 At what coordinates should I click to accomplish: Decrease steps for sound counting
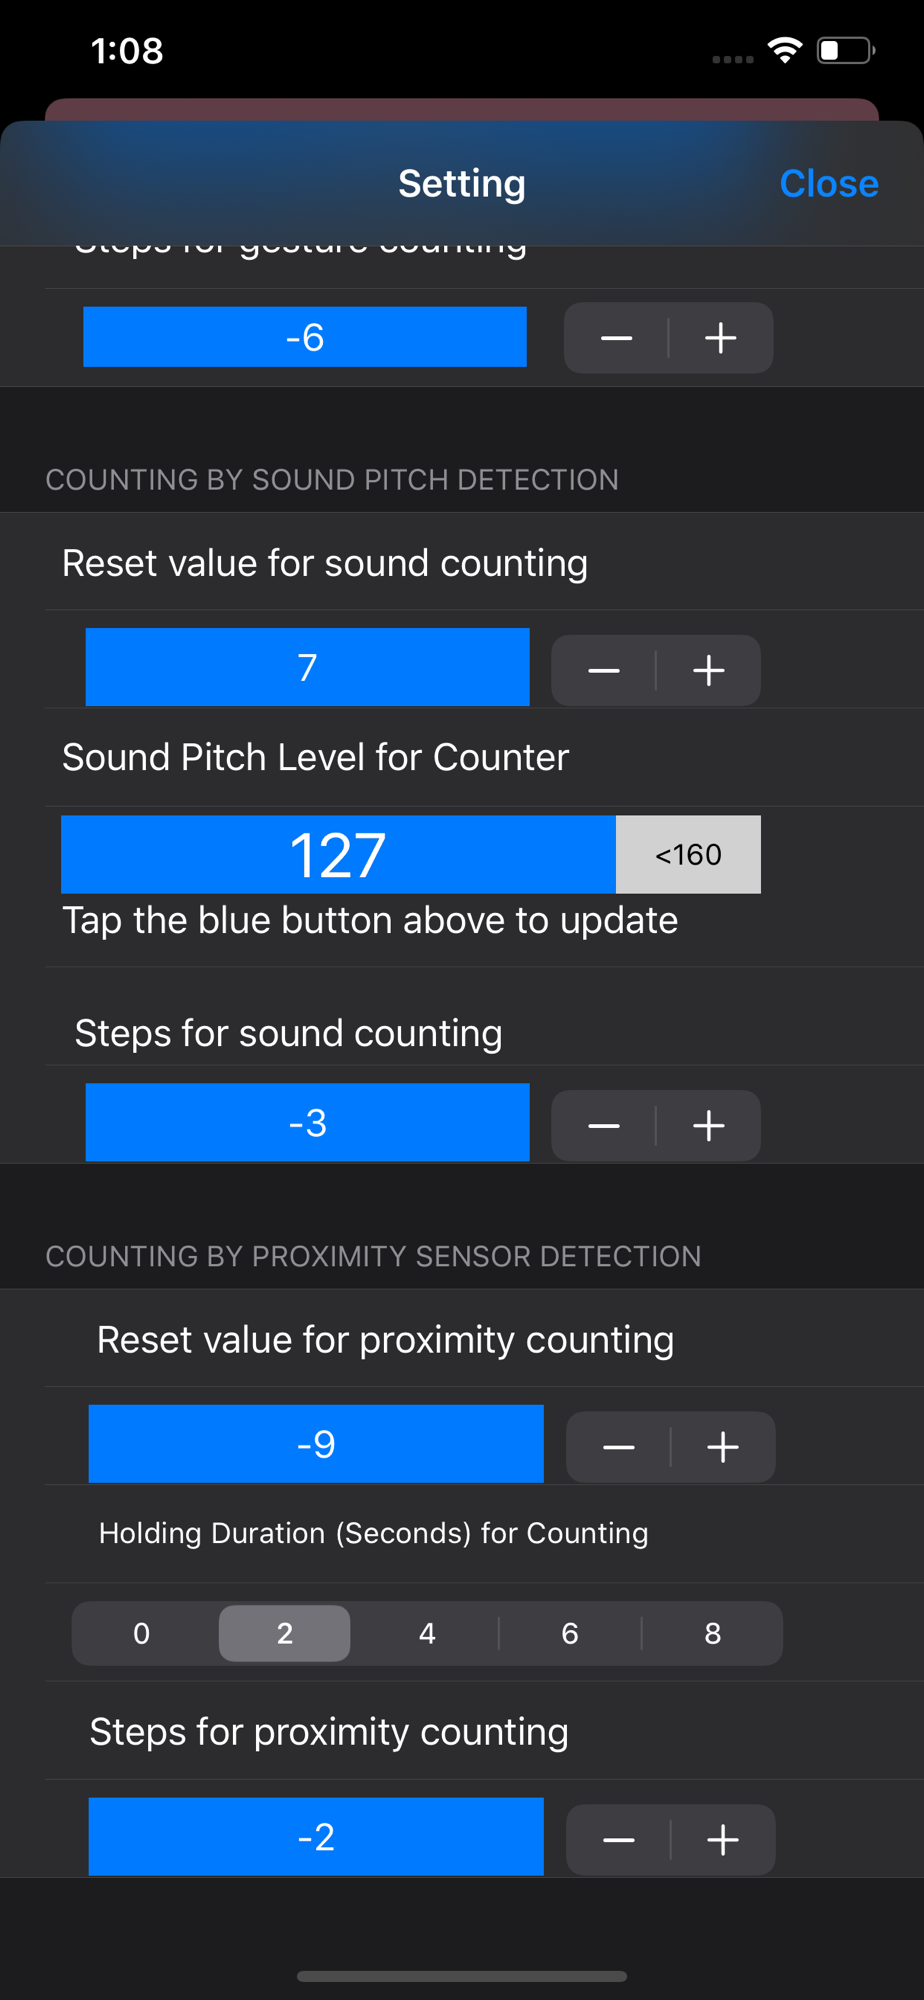(604, 1126)
